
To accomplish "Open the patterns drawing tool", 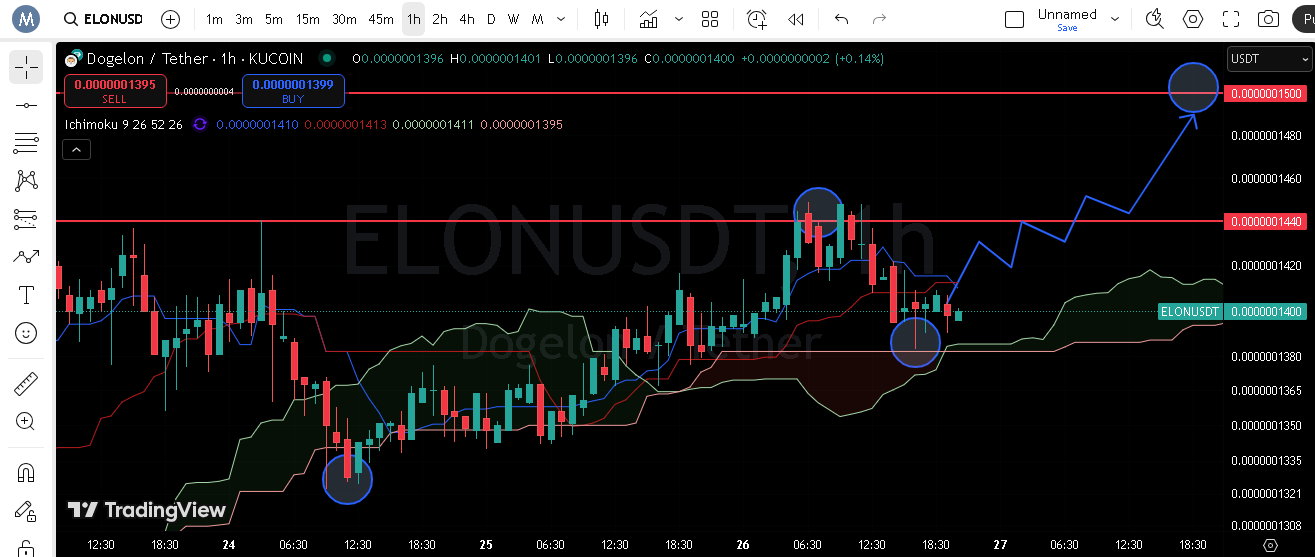I will (26, 181).
